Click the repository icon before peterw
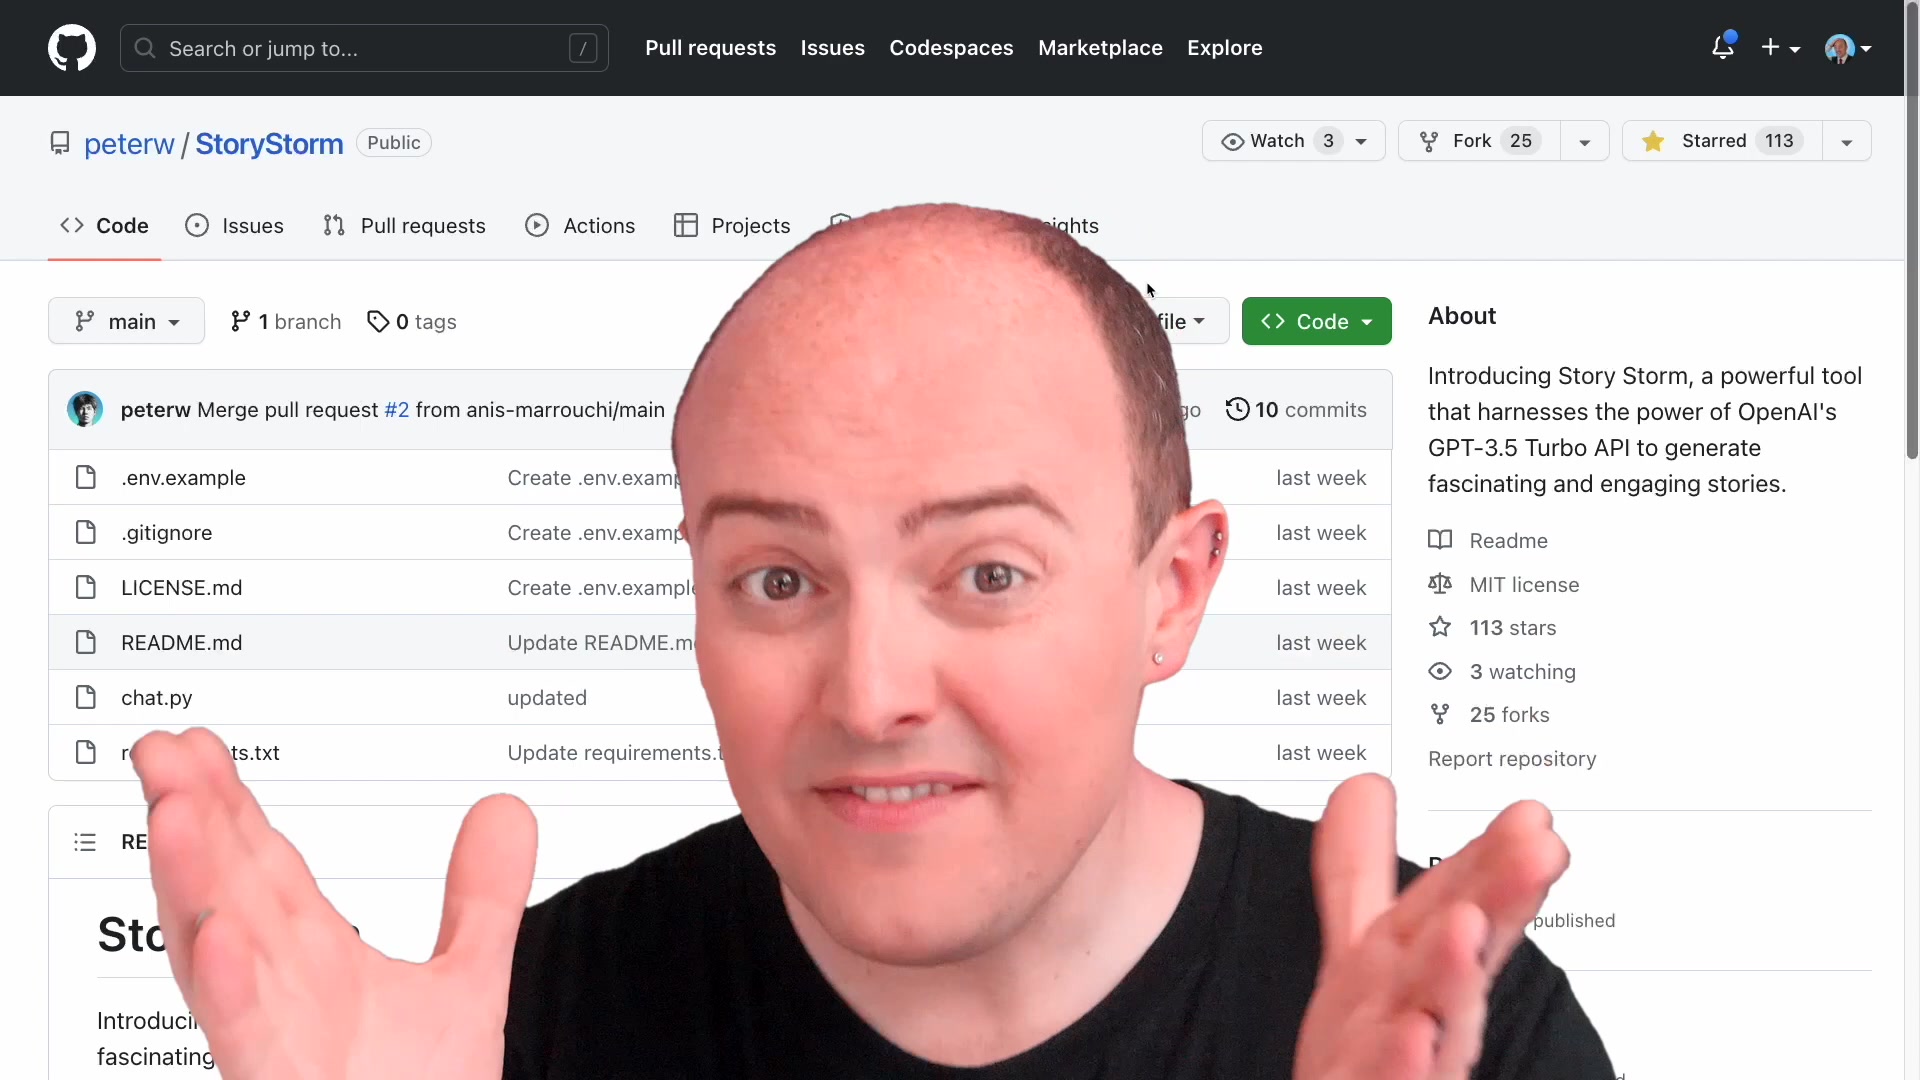The width and height of the screenshot is (1920, 1080). (x=60, y=143)
